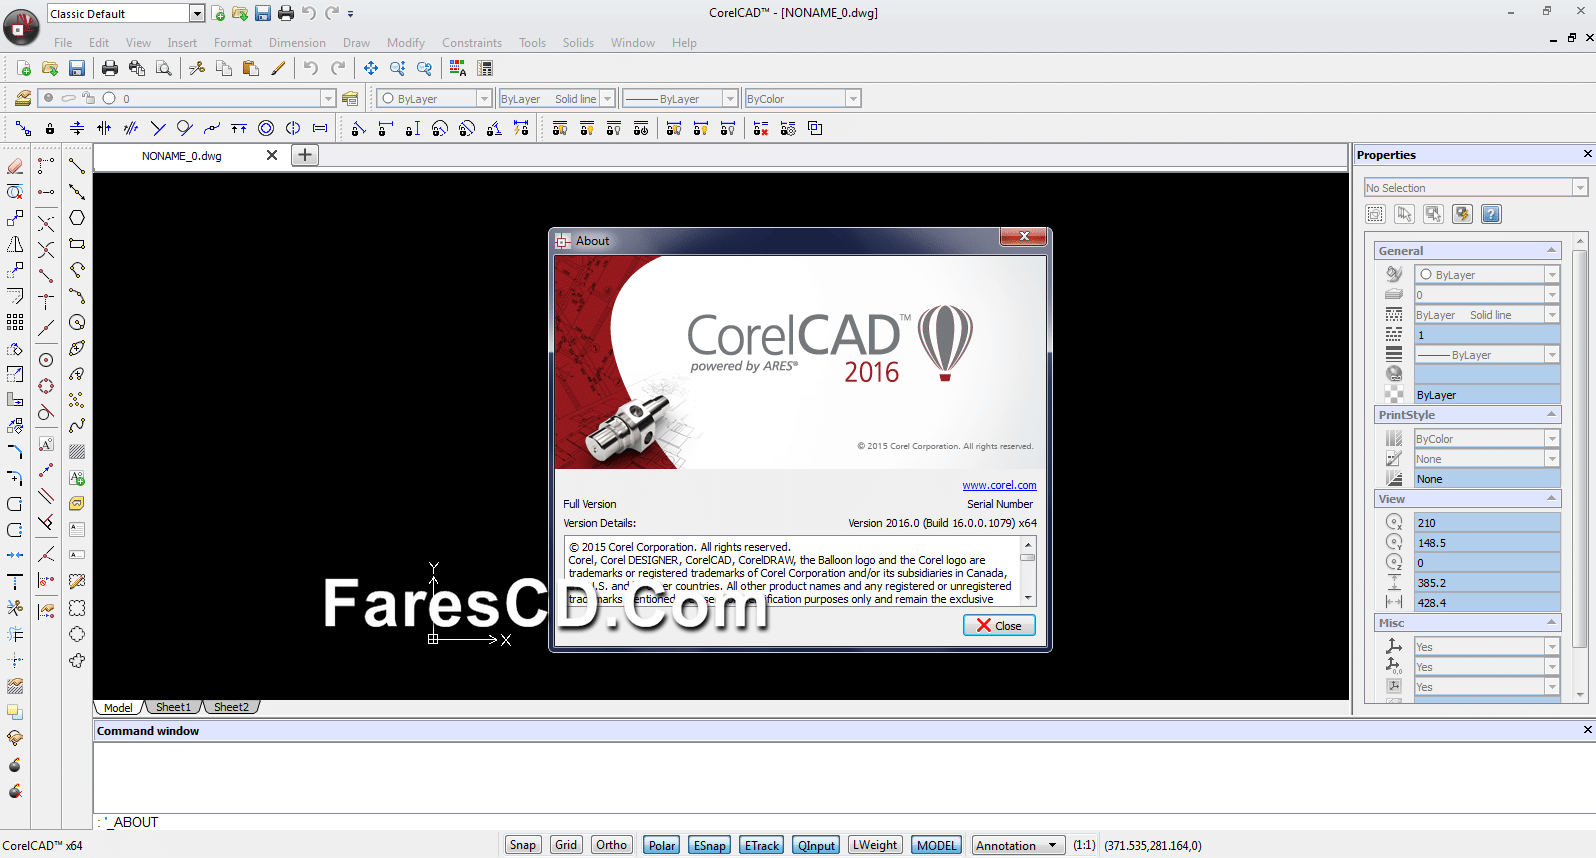Click the concentric constraint circle icon
The width and height of the screenshot is (1596, 858).
[x=266, y=128]
